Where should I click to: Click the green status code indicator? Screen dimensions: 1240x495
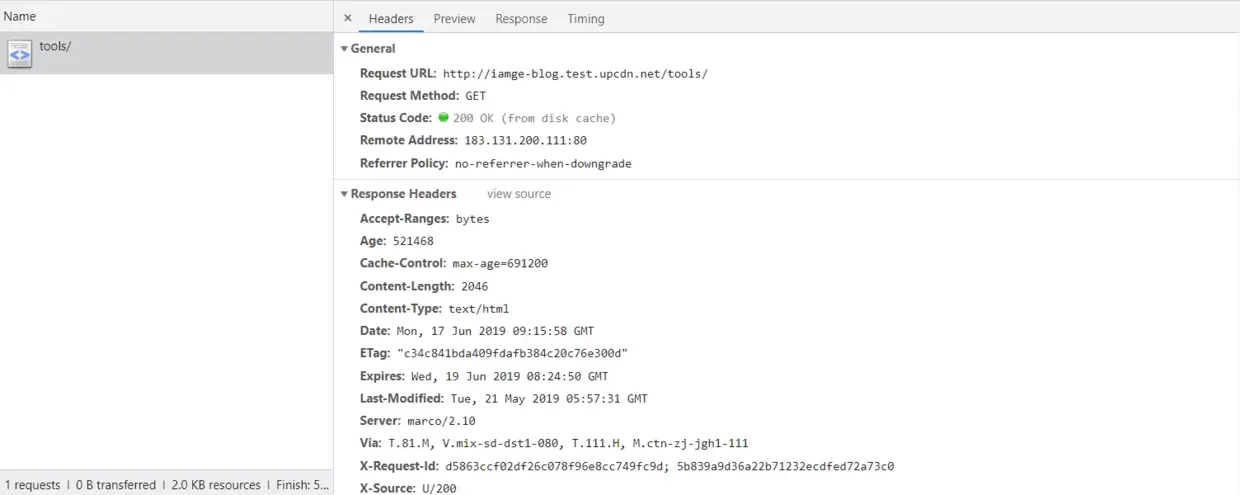pos(443,118)
